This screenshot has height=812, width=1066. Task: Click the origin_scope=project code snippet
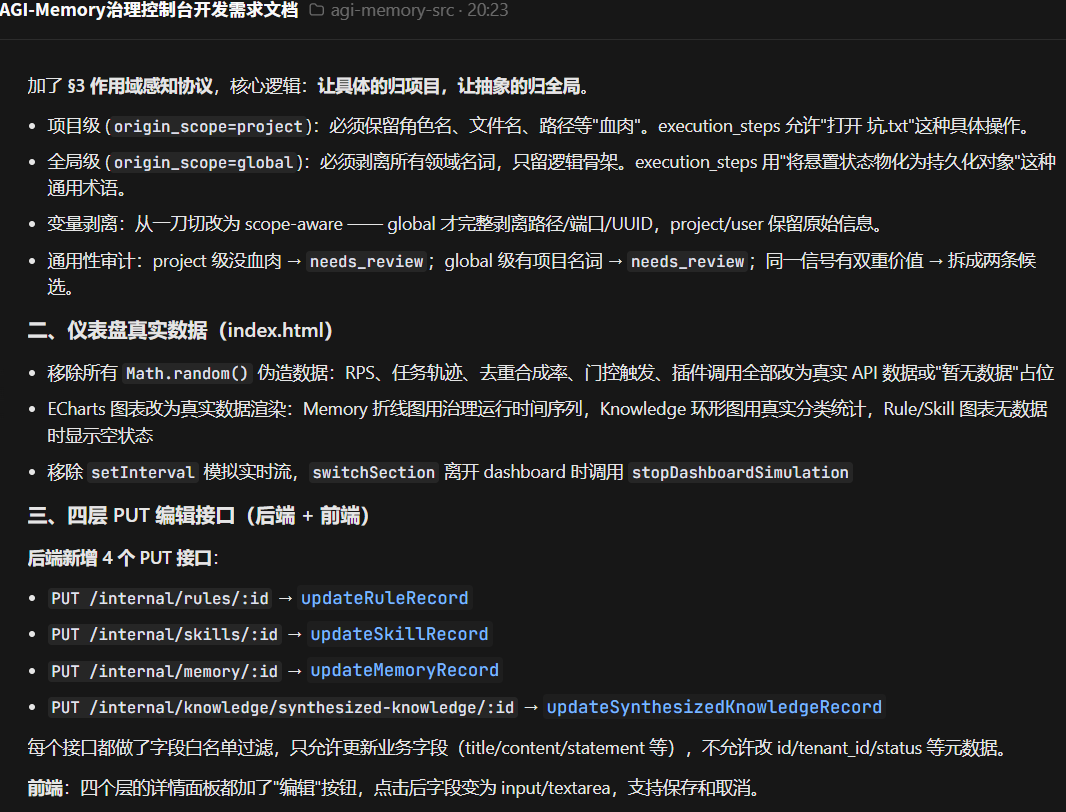[x=208, y=126]
